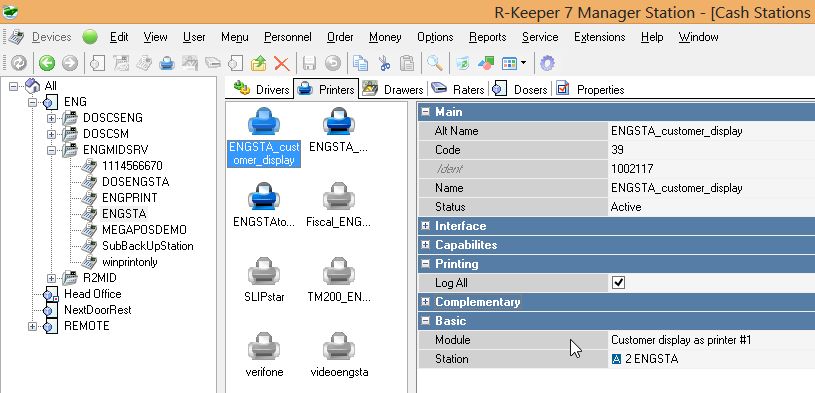The width and height of the screenshot is (815, 393).
Task: Click the green status indicator circle
Action: (90, 37)
